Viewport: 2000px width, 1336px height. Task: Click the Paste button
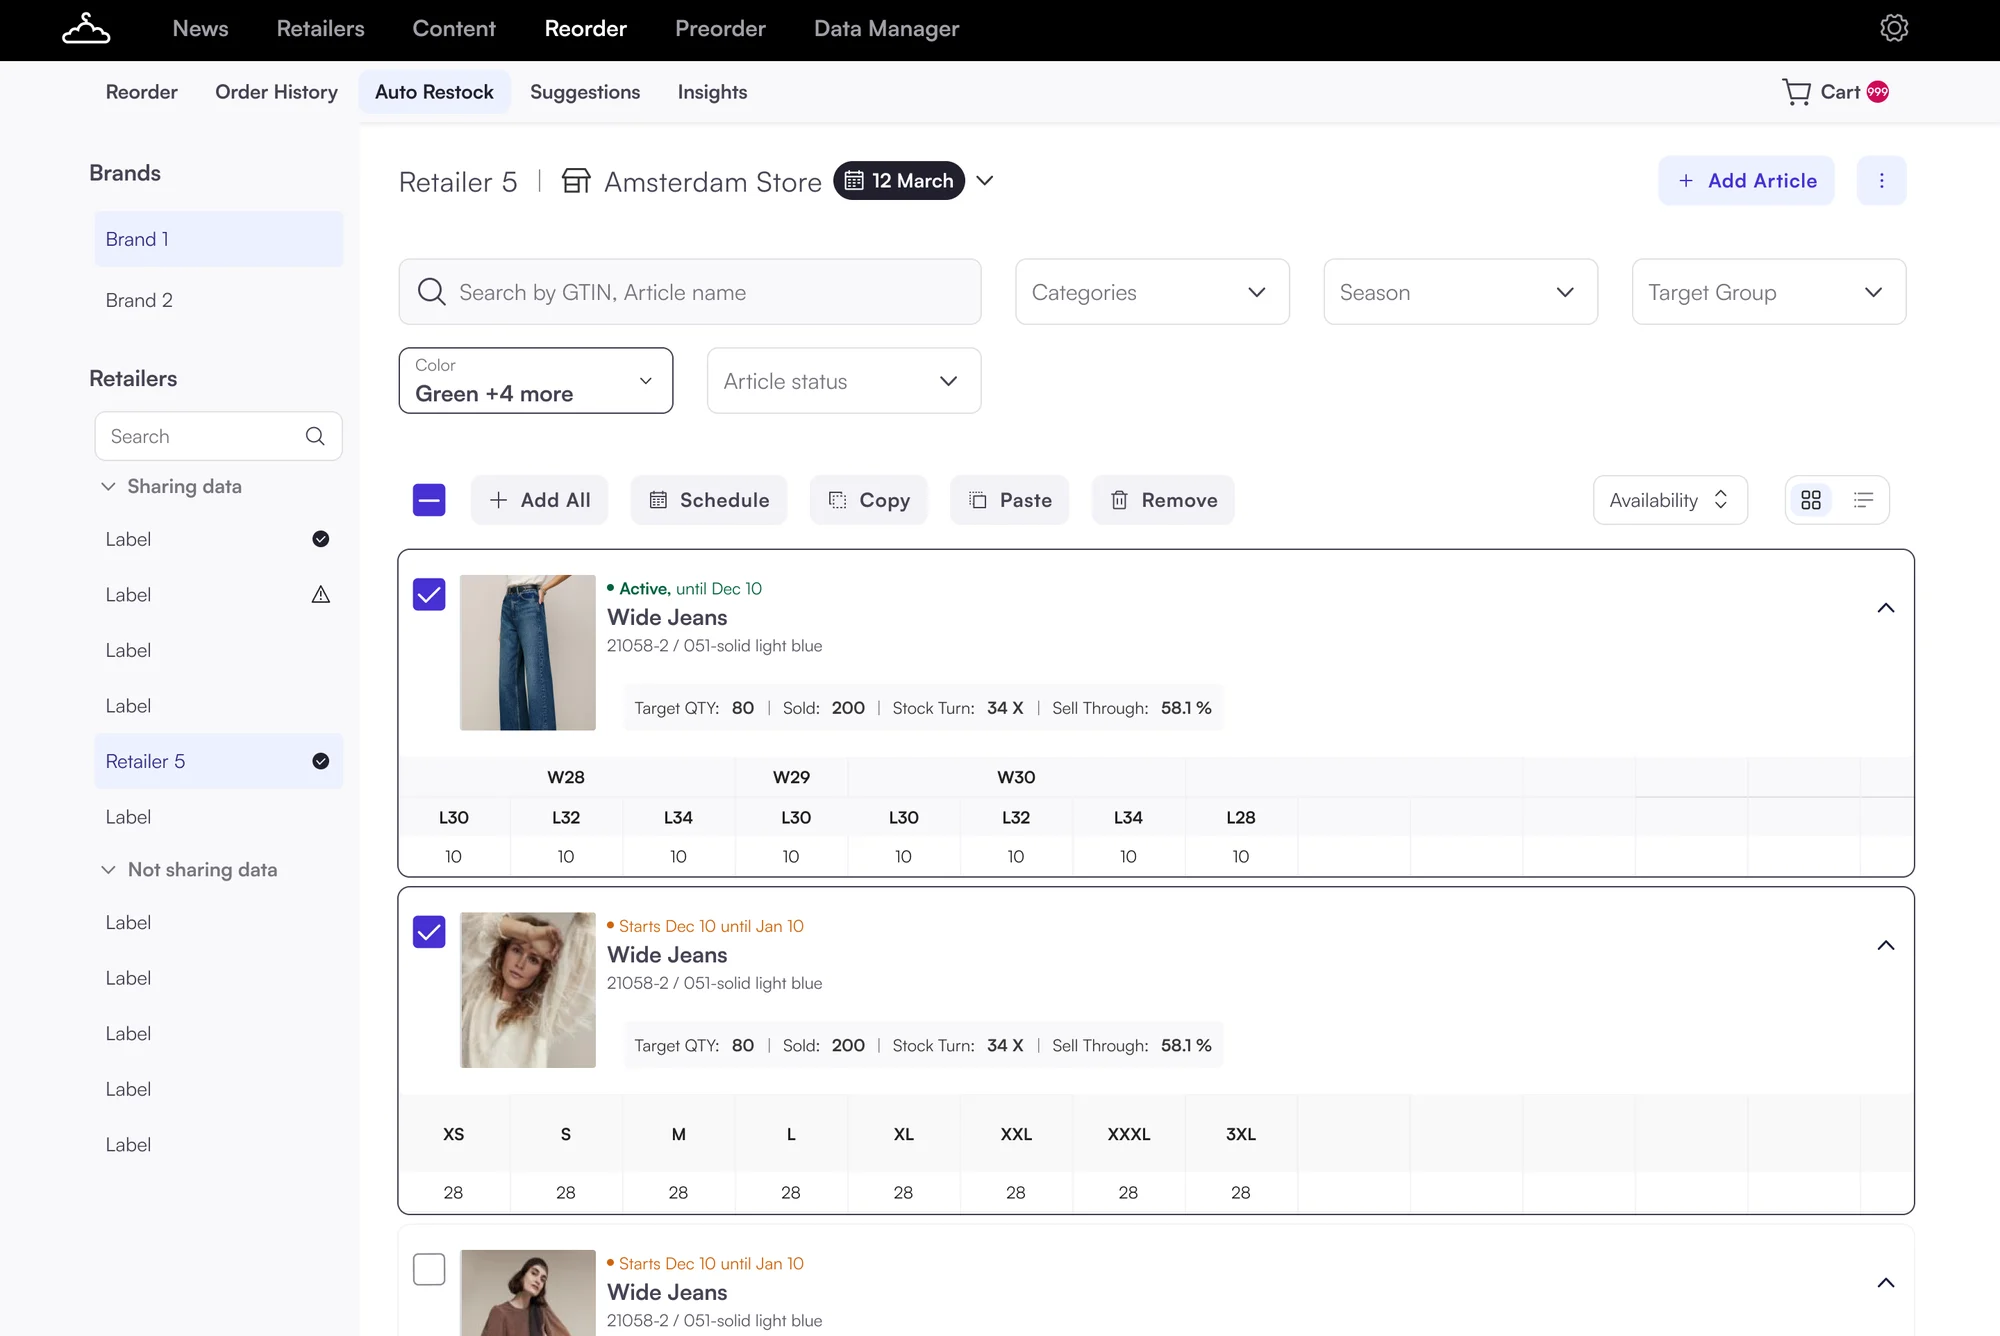click(x=1009, y=500)
